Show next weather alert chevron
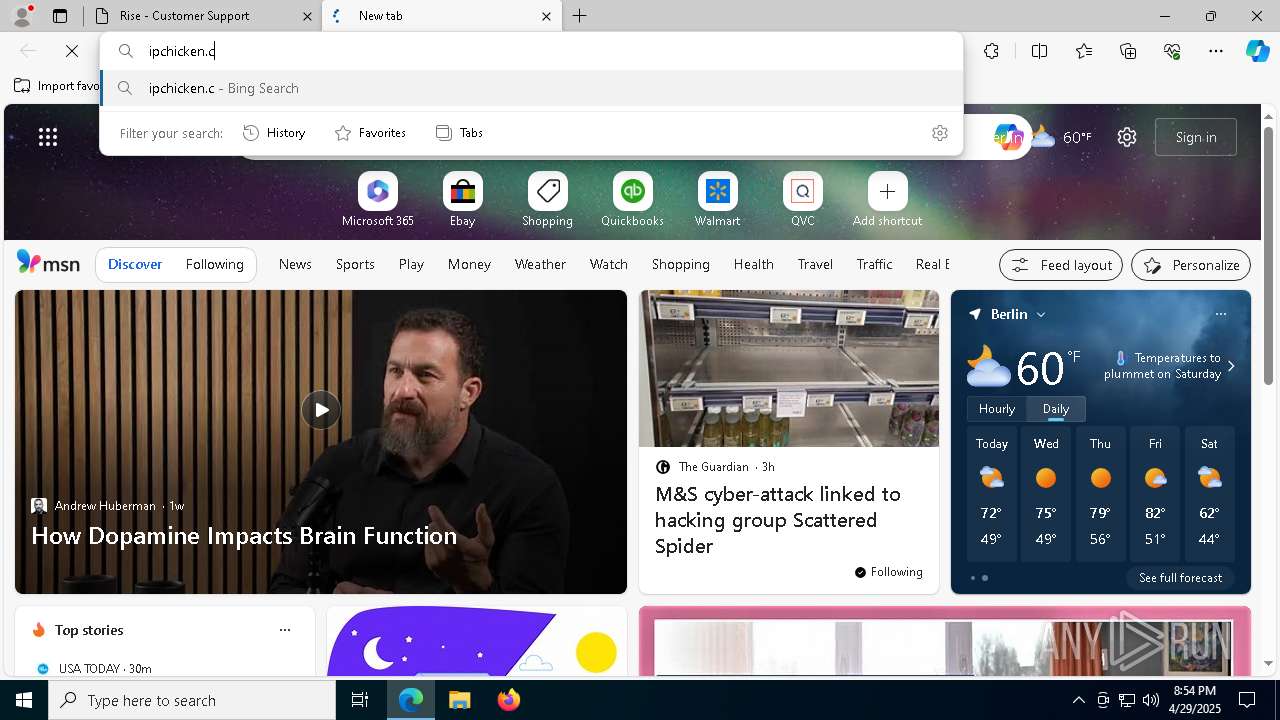The width and height of the screenshot is (1280, 720). coord(1231,366)
